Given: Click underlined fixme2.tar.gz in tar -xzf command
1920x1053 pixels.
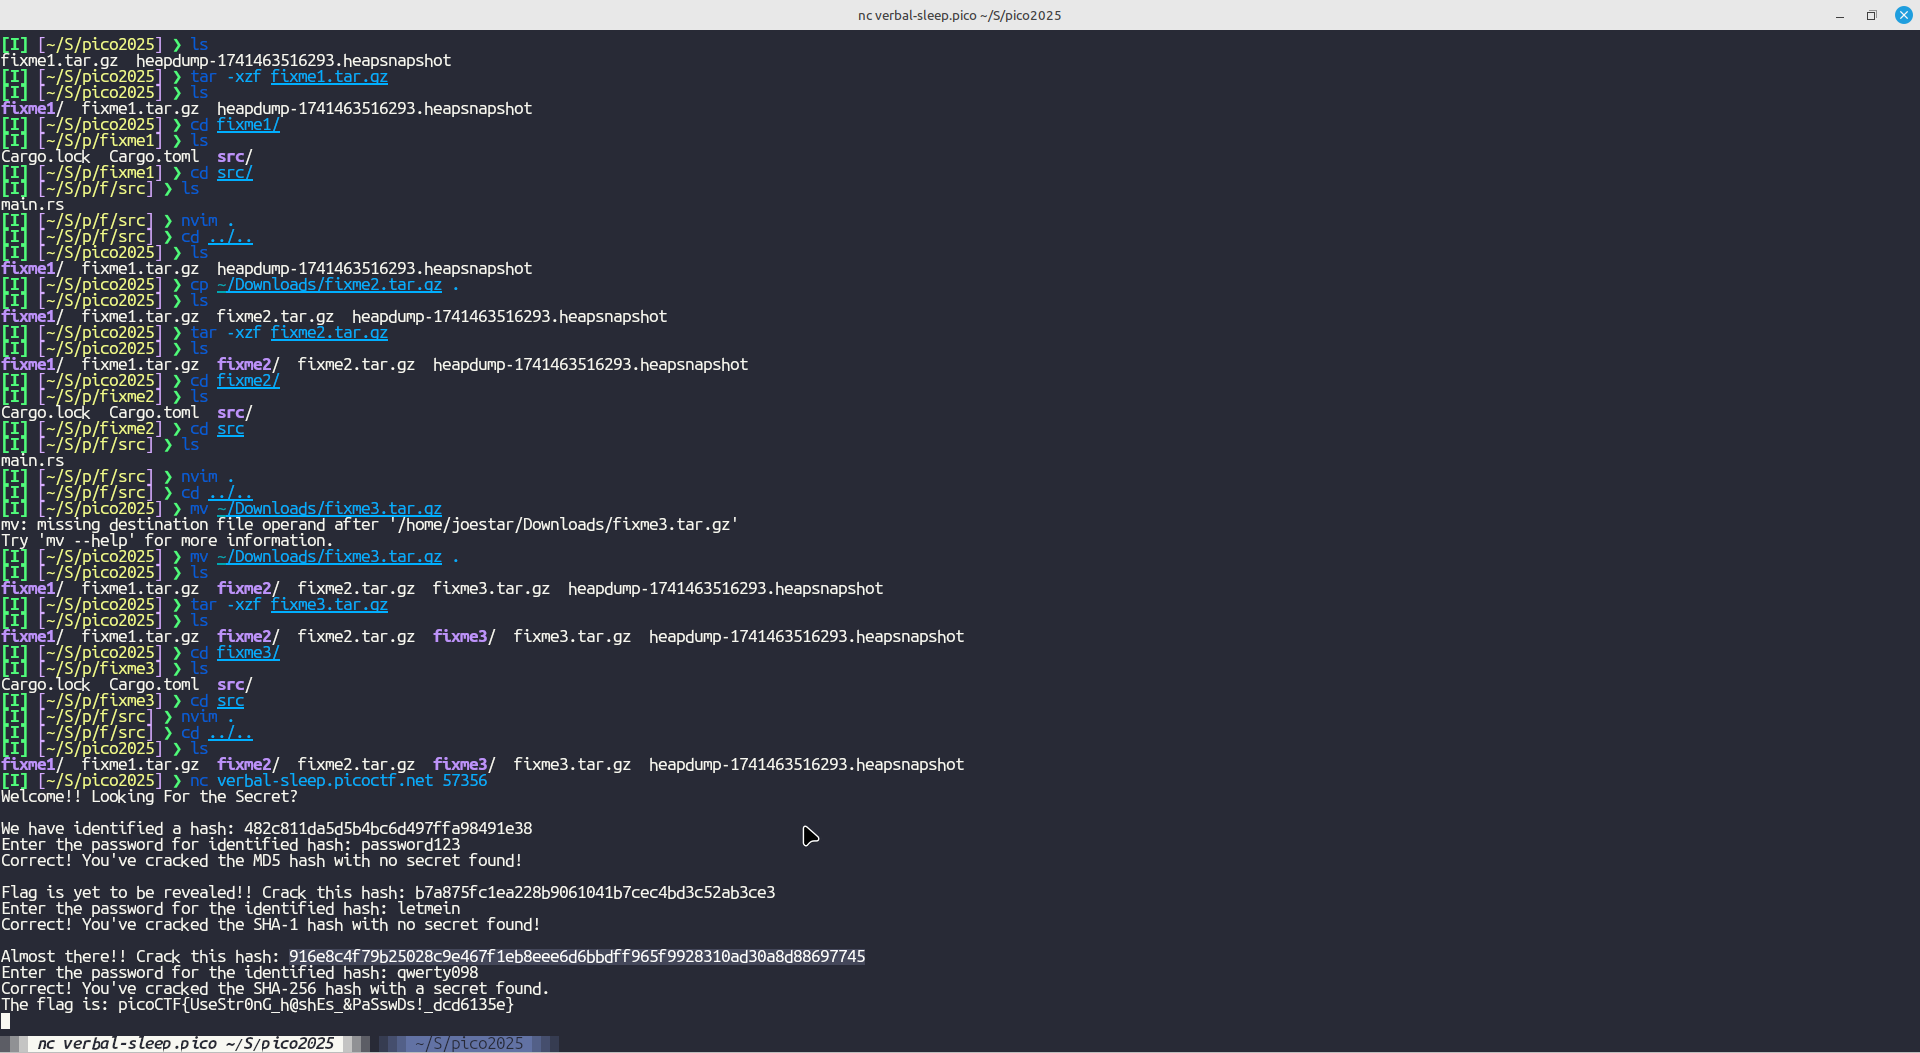Looking at the screenshot, I should tap(329, 333).
